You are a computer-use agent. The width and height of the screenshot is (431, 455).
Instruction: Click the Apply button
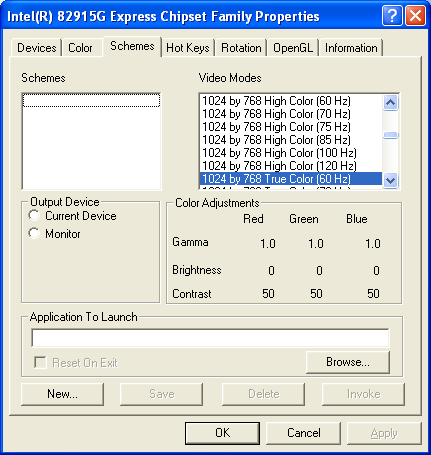[x=384, y=433]
